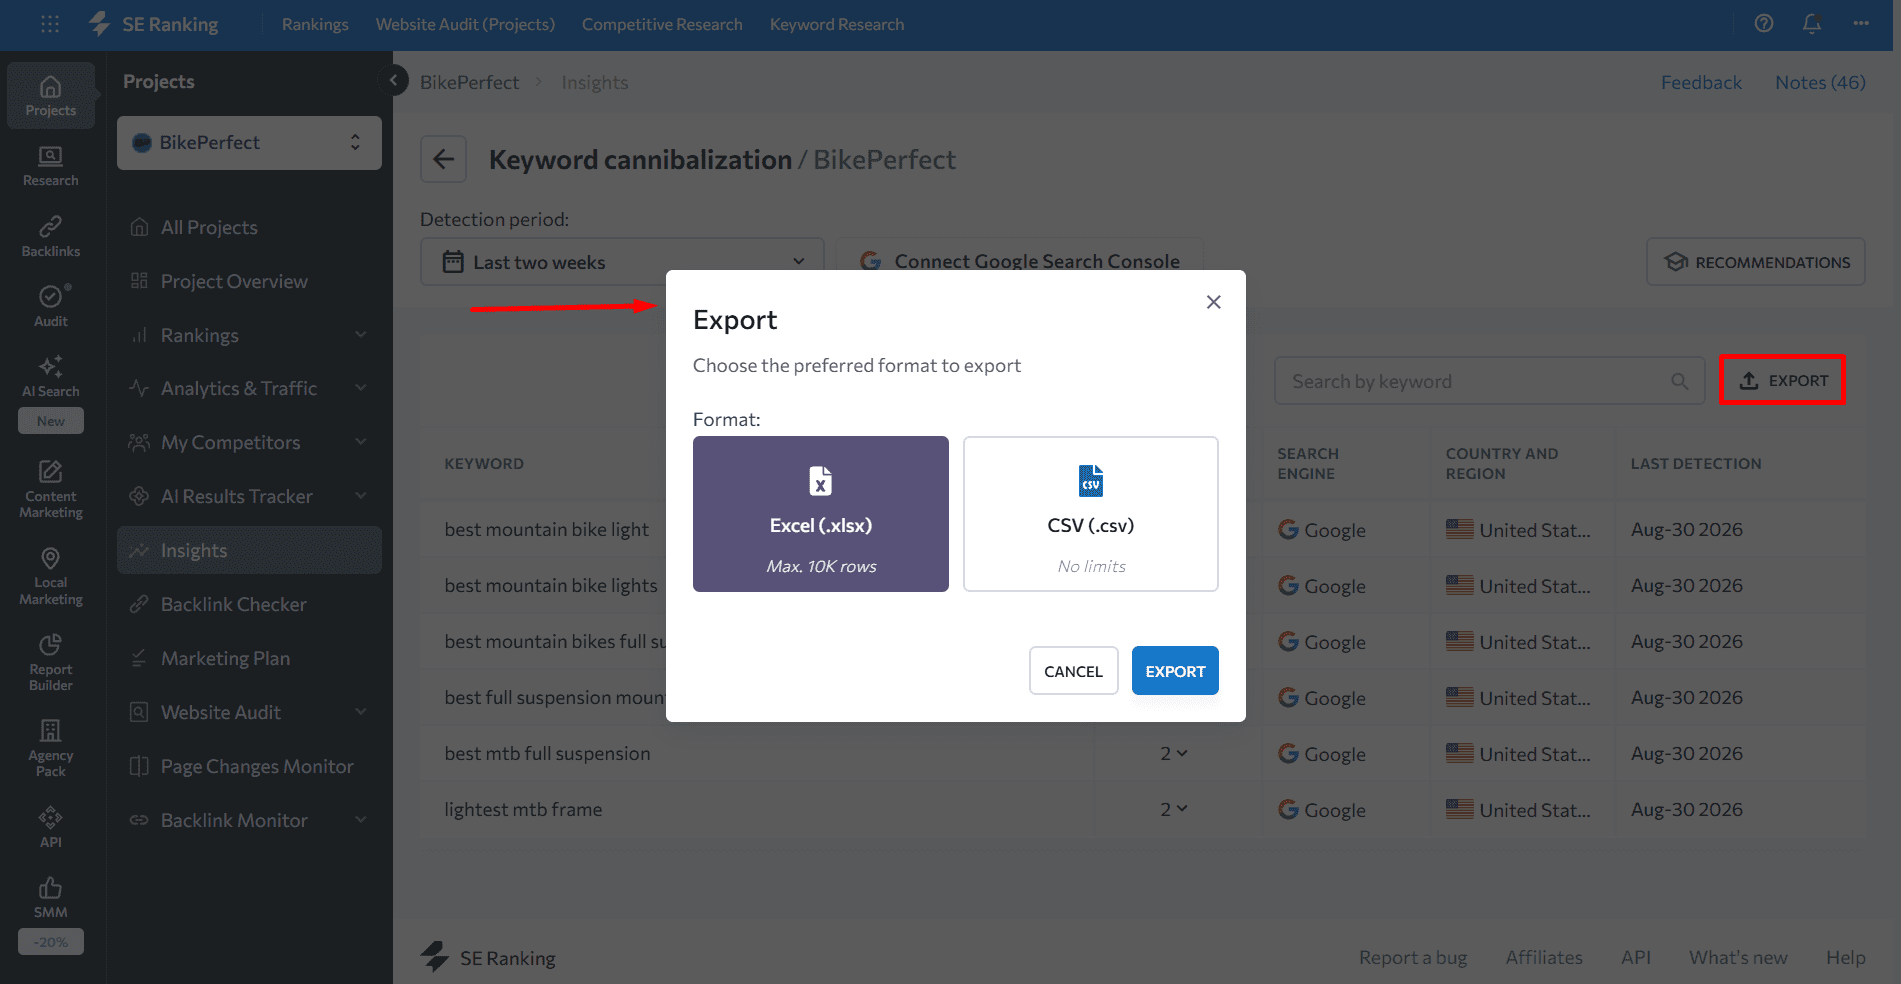Open the help question-mark icon
The image size is (1901, 984).
pyautogui.click(x=1764, y=23)
